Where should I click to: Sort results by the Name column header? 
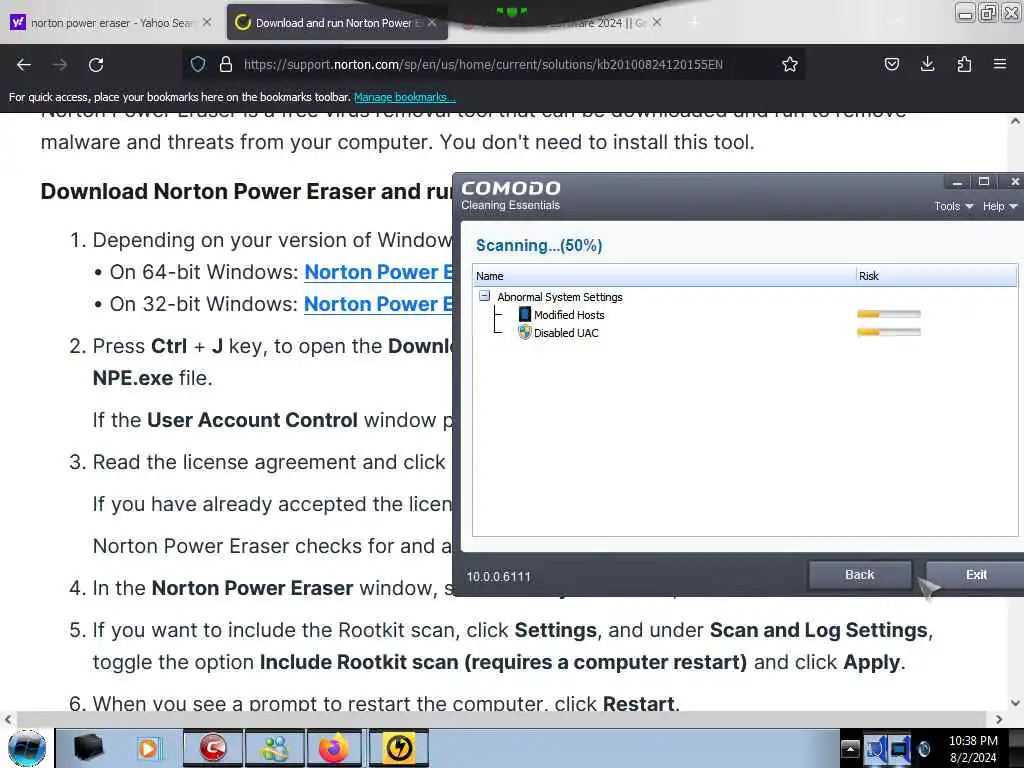(664, 276)
